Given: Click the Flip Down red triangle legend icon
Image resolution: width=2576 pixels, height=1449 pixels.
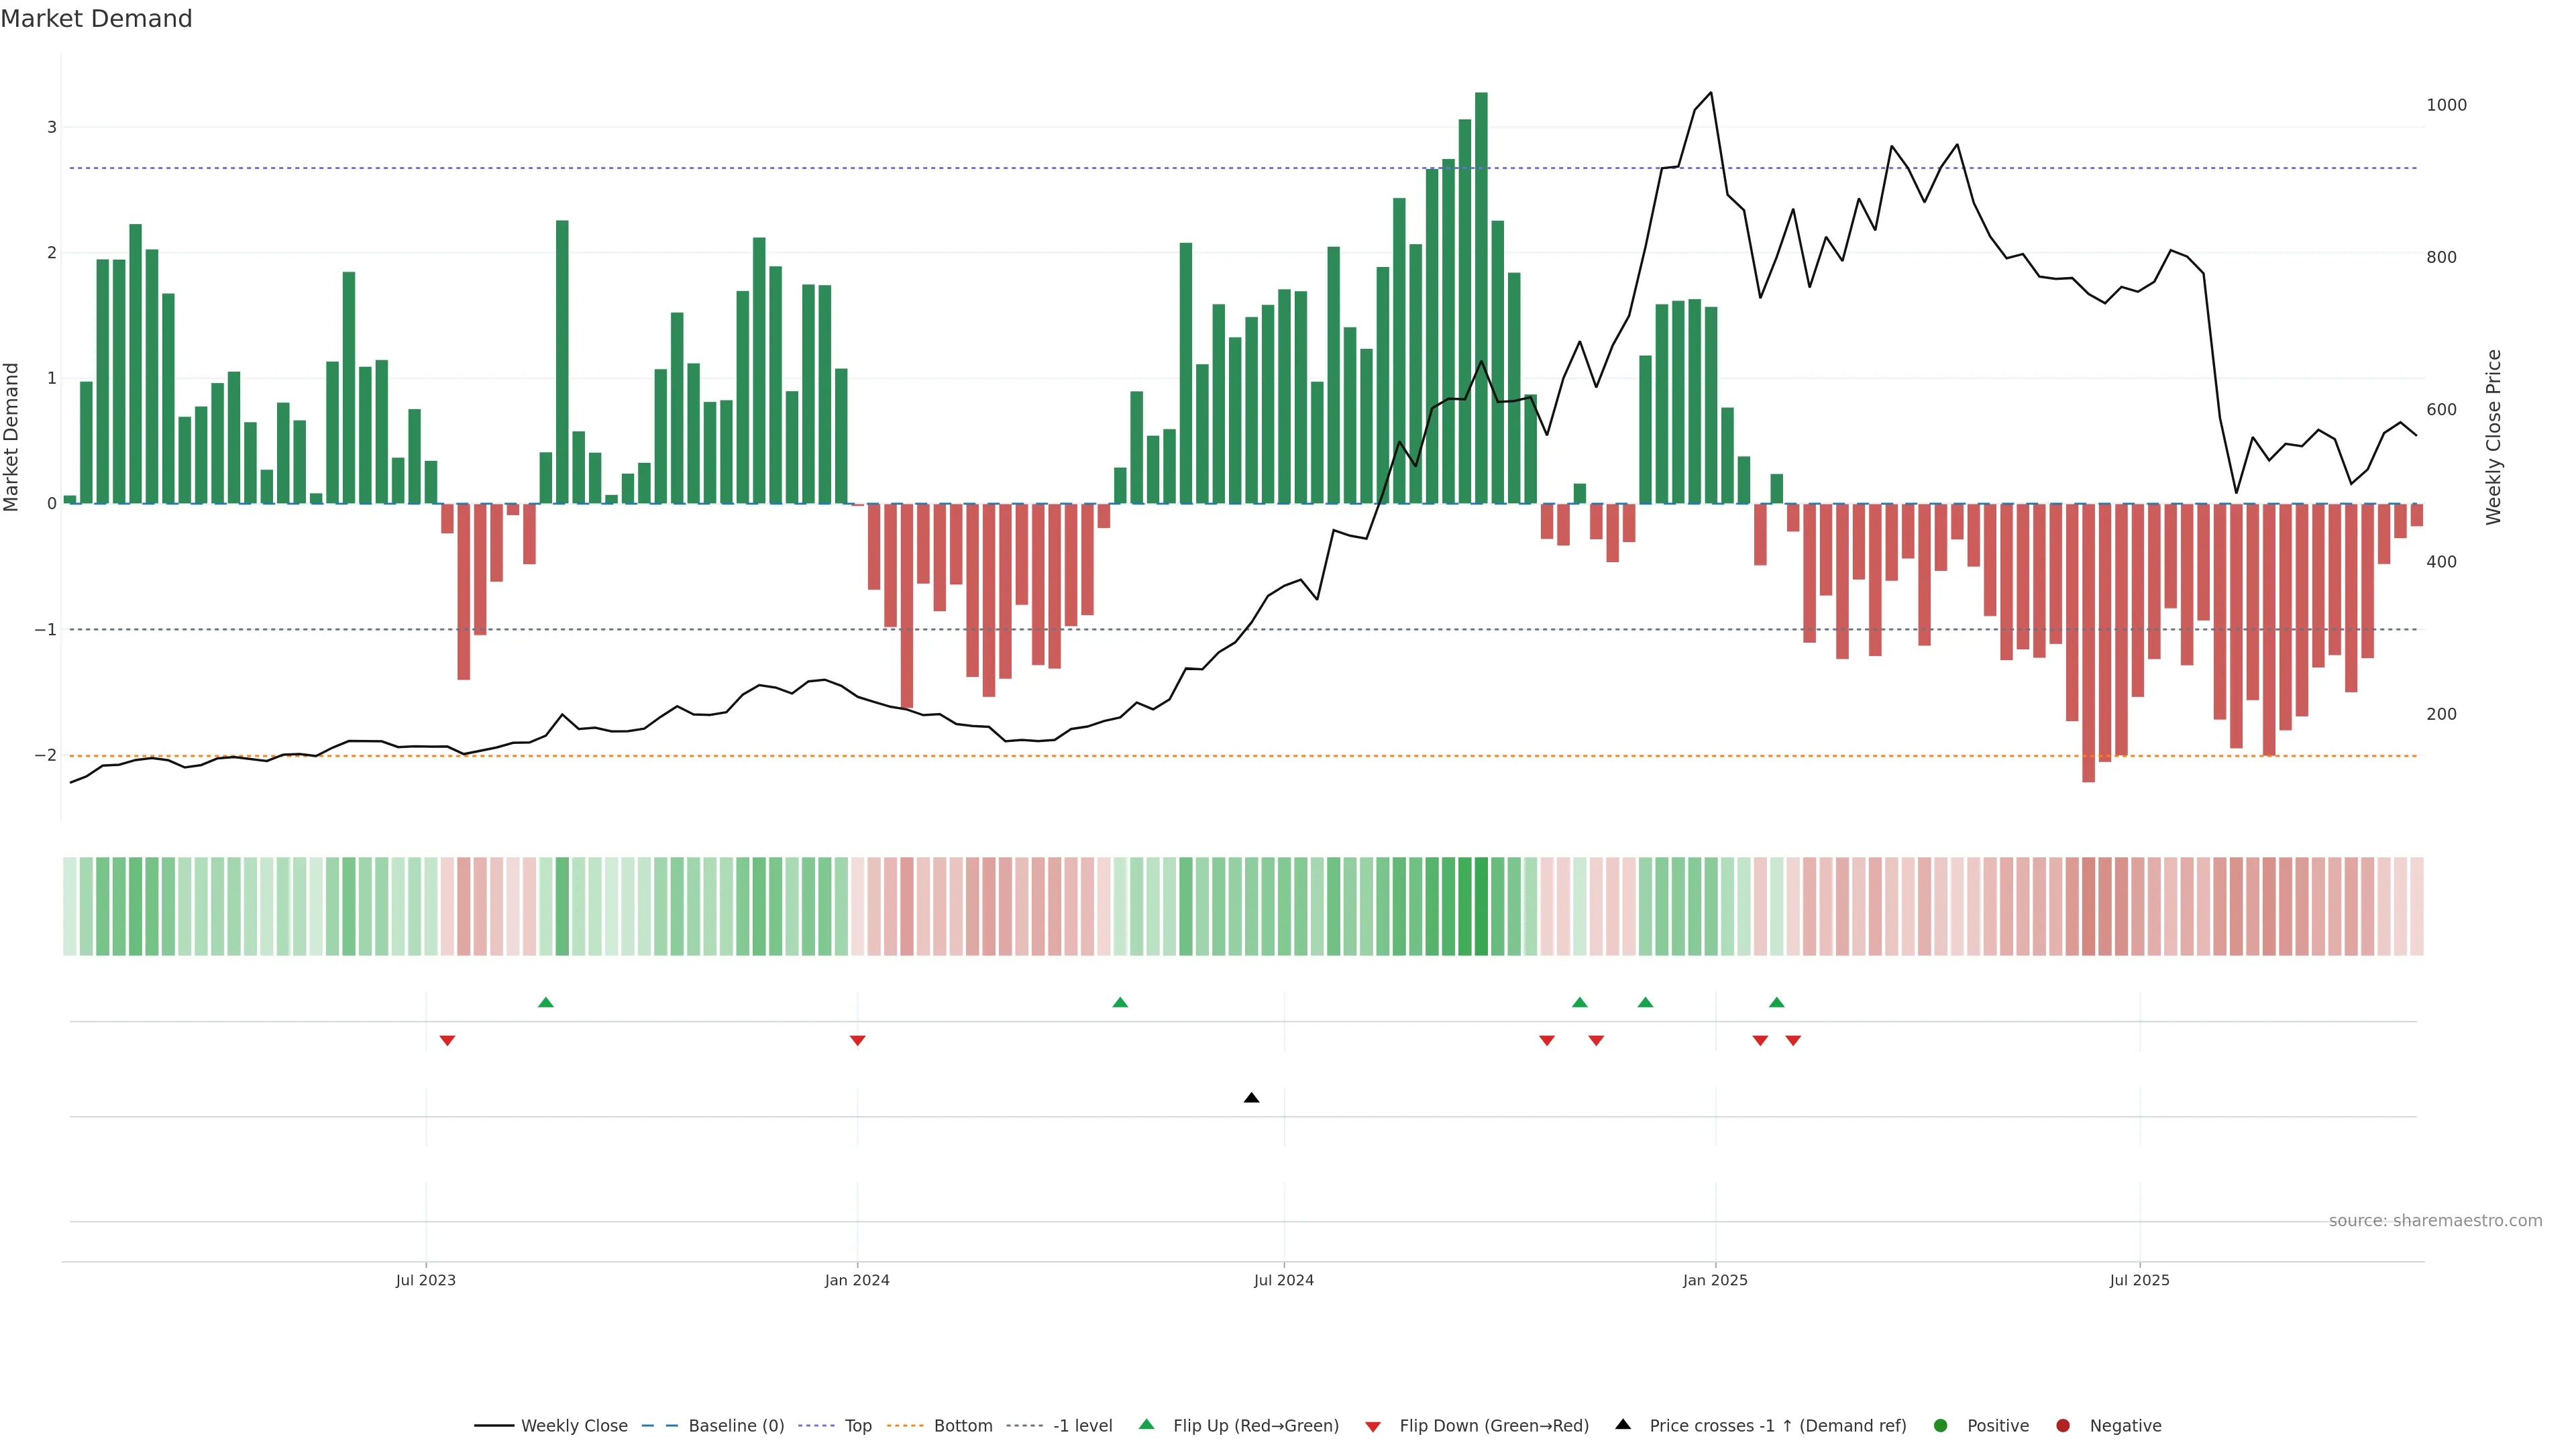Looking at the screenshot, I should 1373,1427.
